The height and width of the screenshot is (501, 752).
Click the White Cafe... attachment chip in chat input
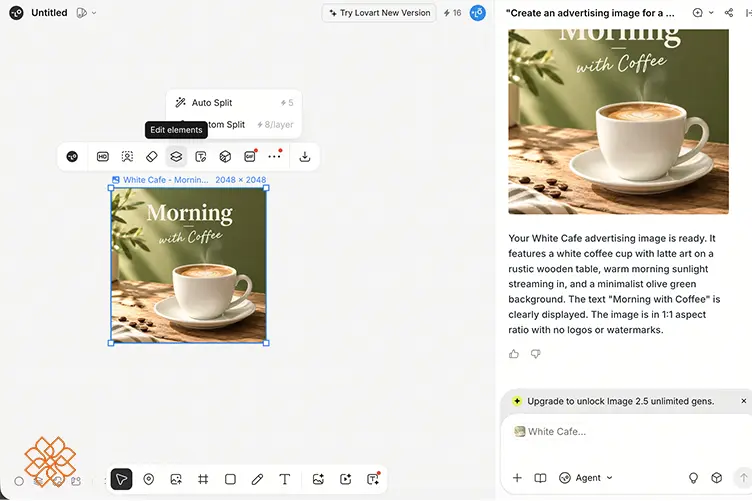click(x=550, y=431)
